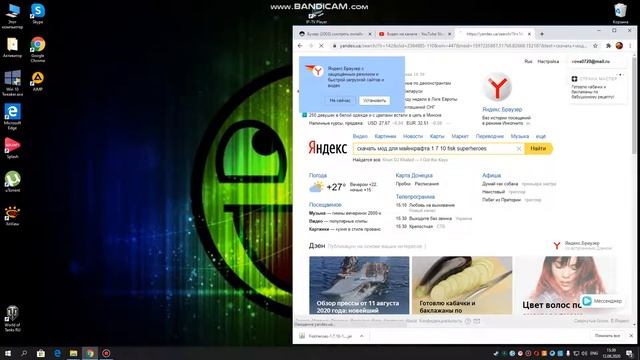The image size is (640, 360).
Task: Open the Activator folder desktop icon
Action: point(12,47)
